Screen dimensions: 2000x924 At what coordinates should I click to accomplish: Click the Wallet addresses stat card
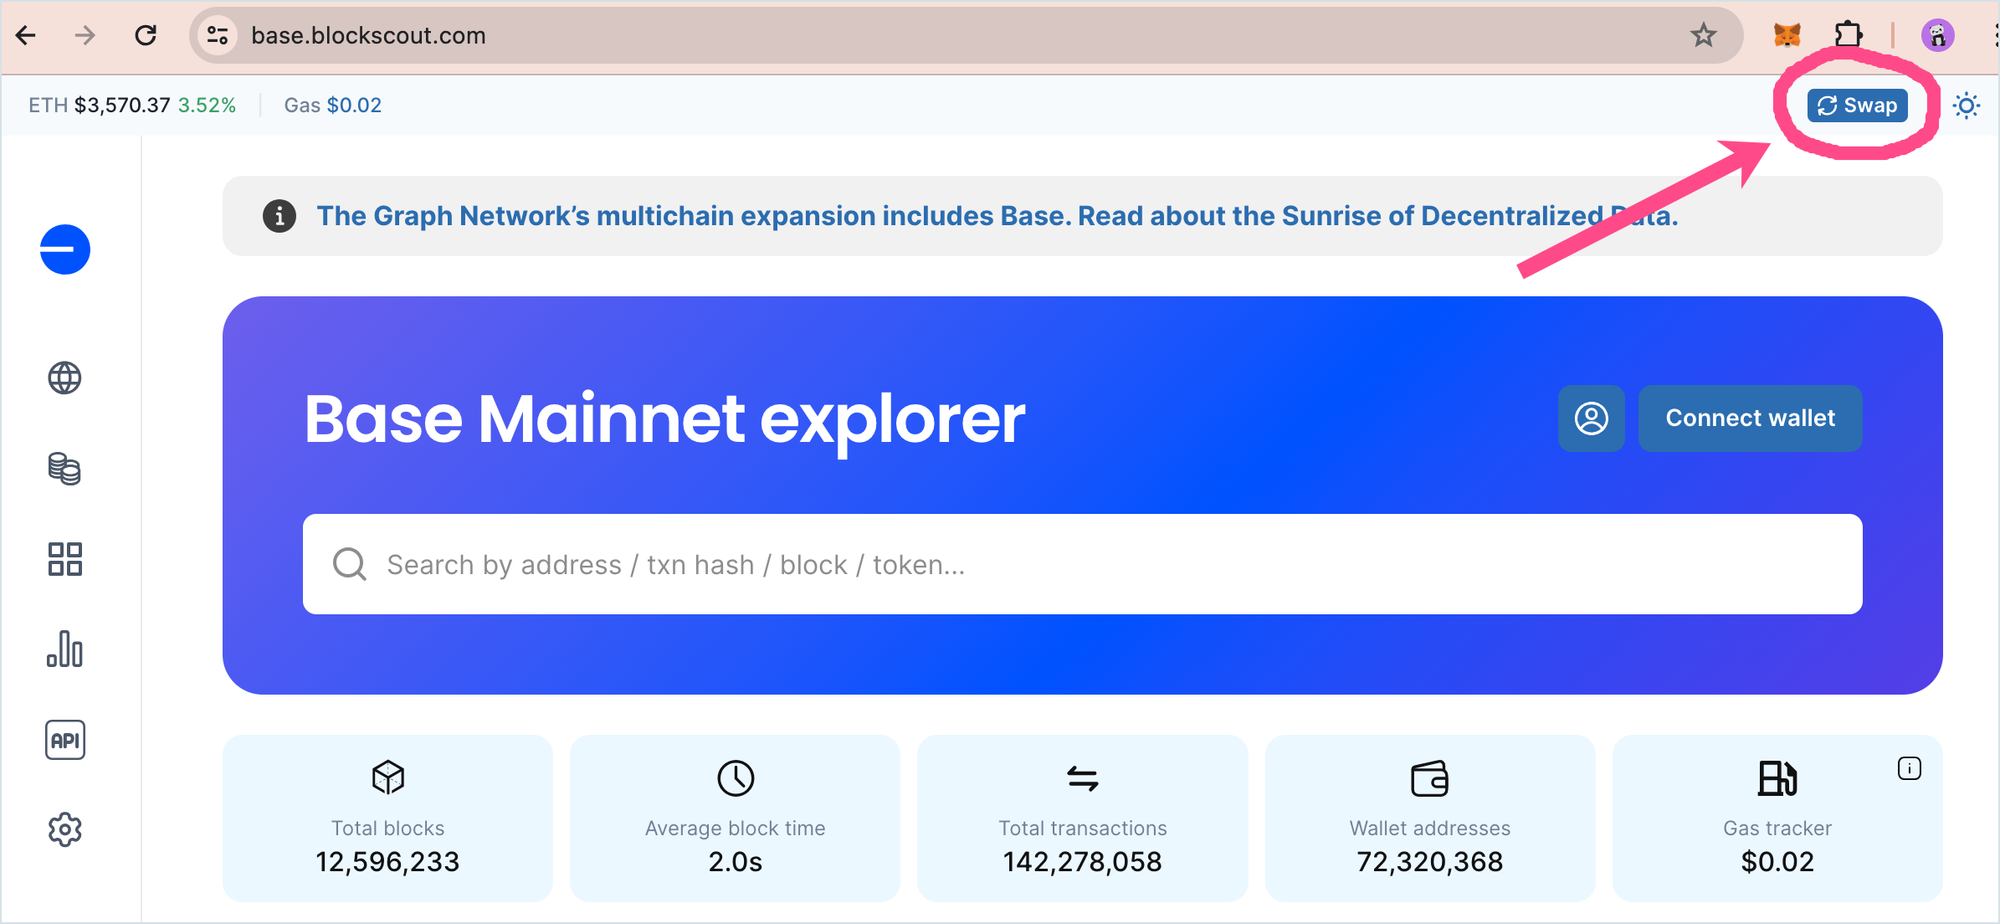[1430, 818]
